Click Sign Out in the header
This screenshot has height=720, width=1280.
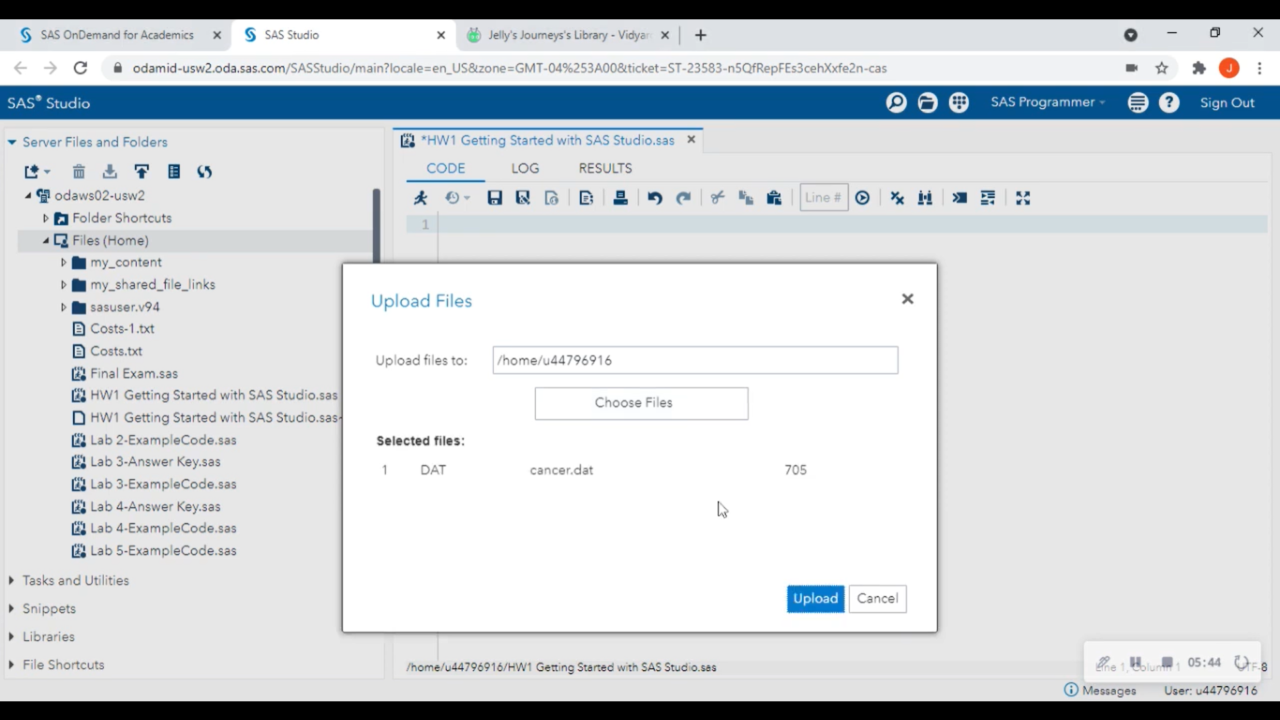[1227, 103]
